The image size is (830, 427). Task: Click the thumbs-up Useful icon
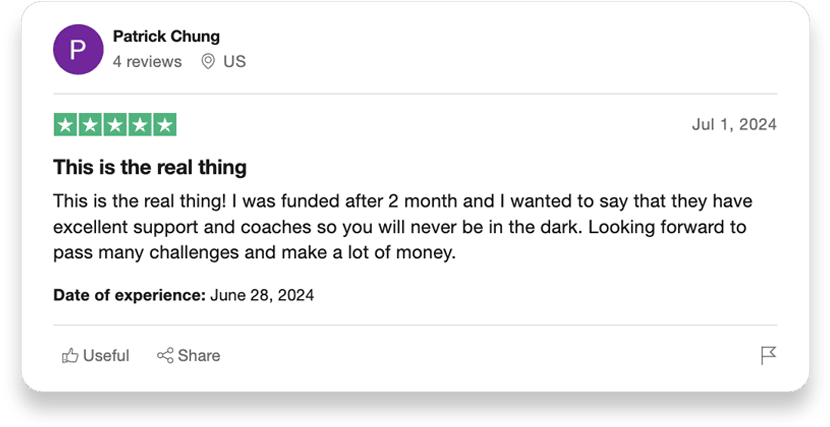pos(70,356)
